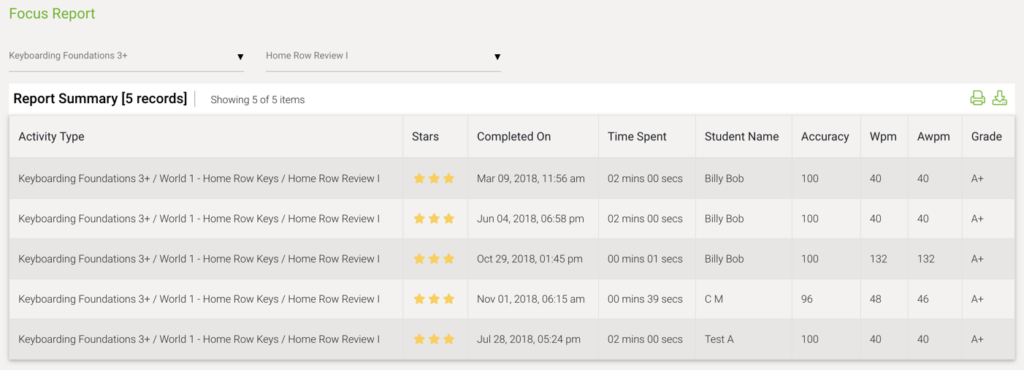Viewport: 1024px width, 370px height.
Task: Click the Focus Report heading
Action: pos(52,13)
